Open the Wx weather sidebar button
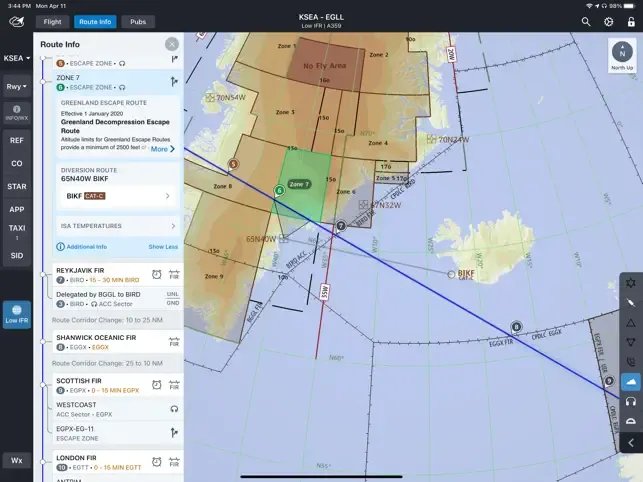 tap(17, 461)
